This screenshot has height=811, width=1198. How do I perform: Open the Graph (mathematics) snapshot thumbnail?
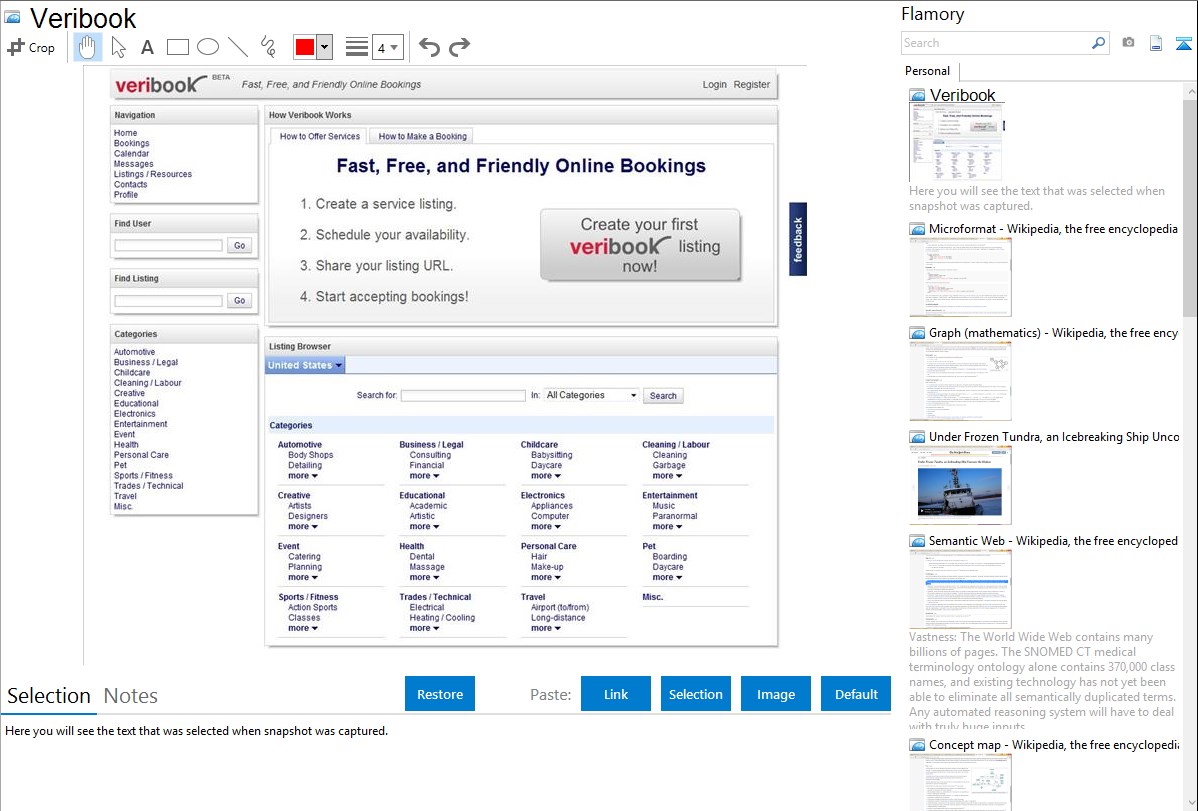pyautogui.click(x=960, y=381)
